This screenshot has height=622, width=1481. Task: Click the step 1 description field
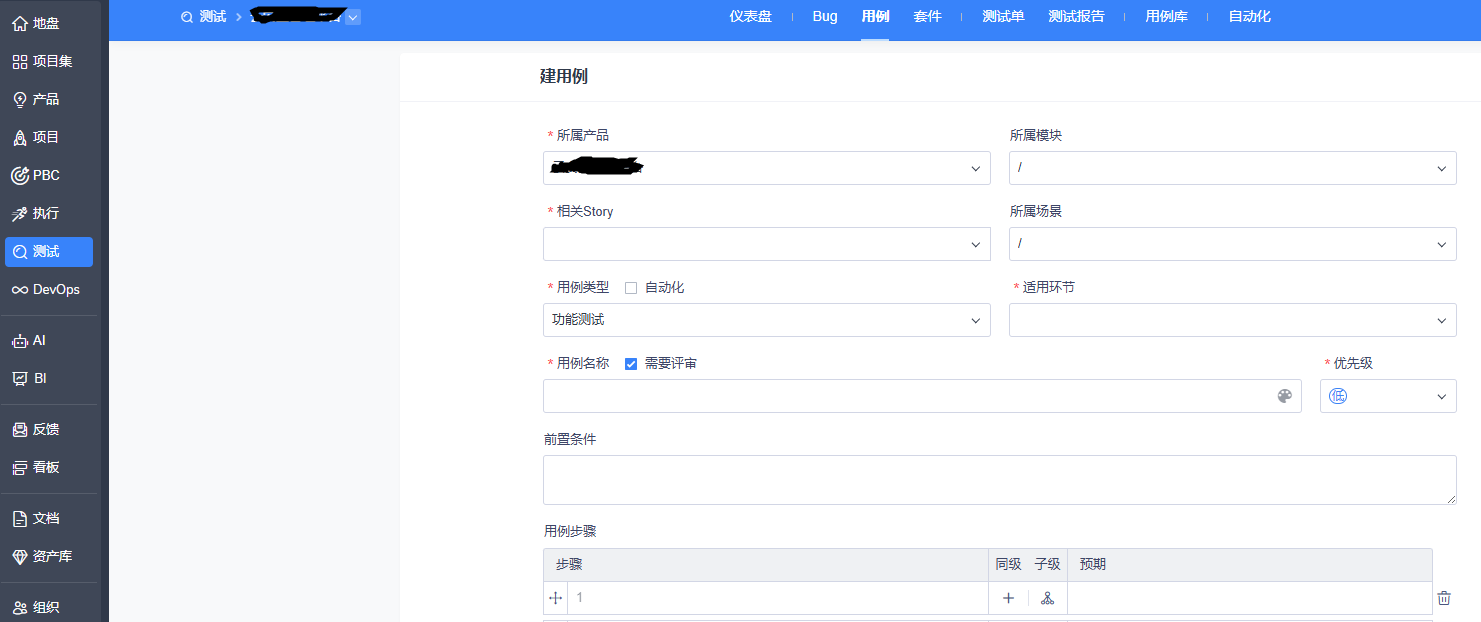(777, 598)
